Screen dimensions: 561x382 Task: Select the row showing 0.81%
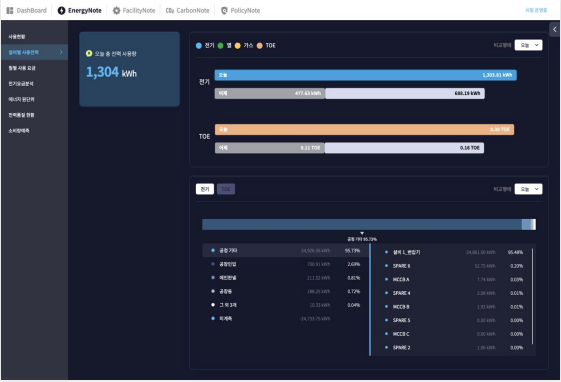tap(286, 278)
